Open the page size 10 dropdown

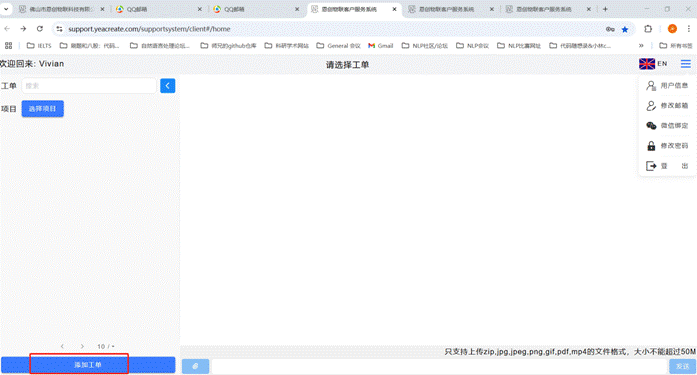(x=106, y=346)
